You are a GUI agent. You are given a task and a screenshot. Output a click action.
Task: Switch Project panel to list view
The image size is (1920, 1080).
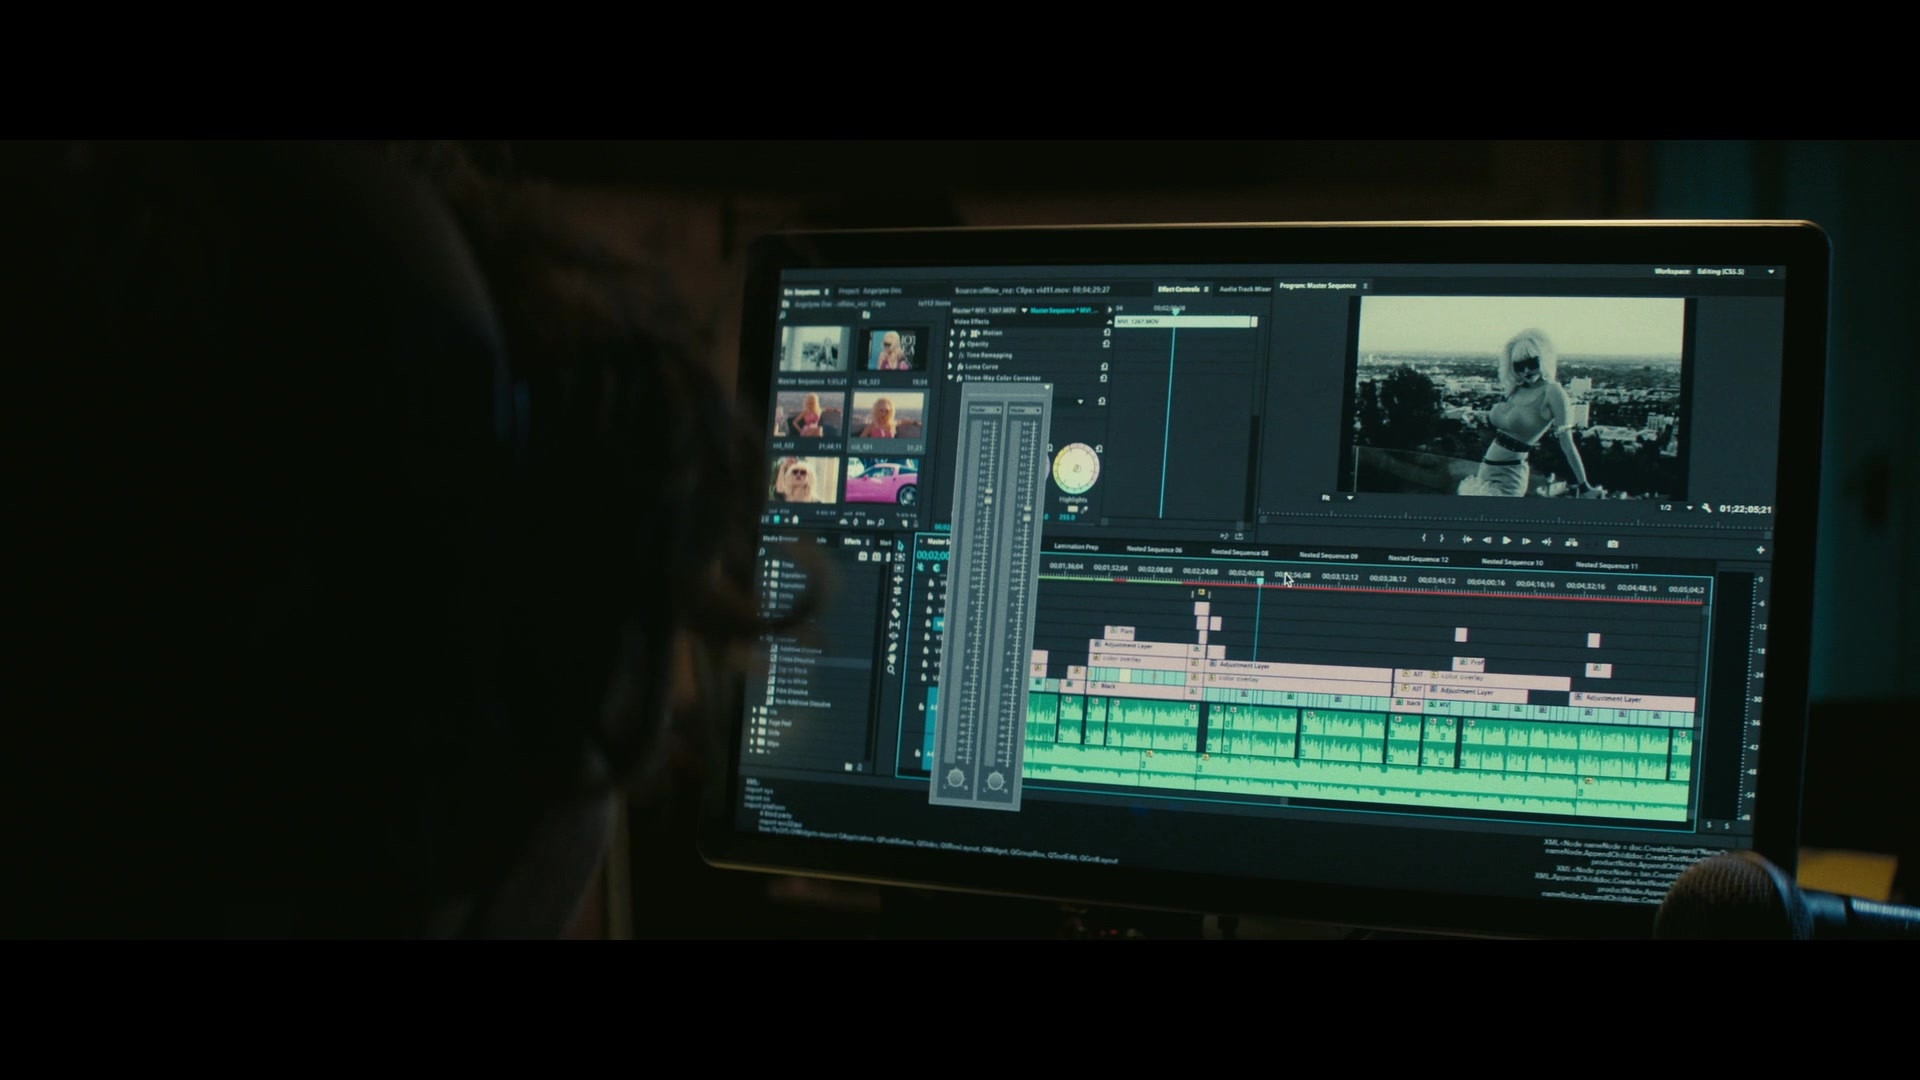click(x=766, y=519)
